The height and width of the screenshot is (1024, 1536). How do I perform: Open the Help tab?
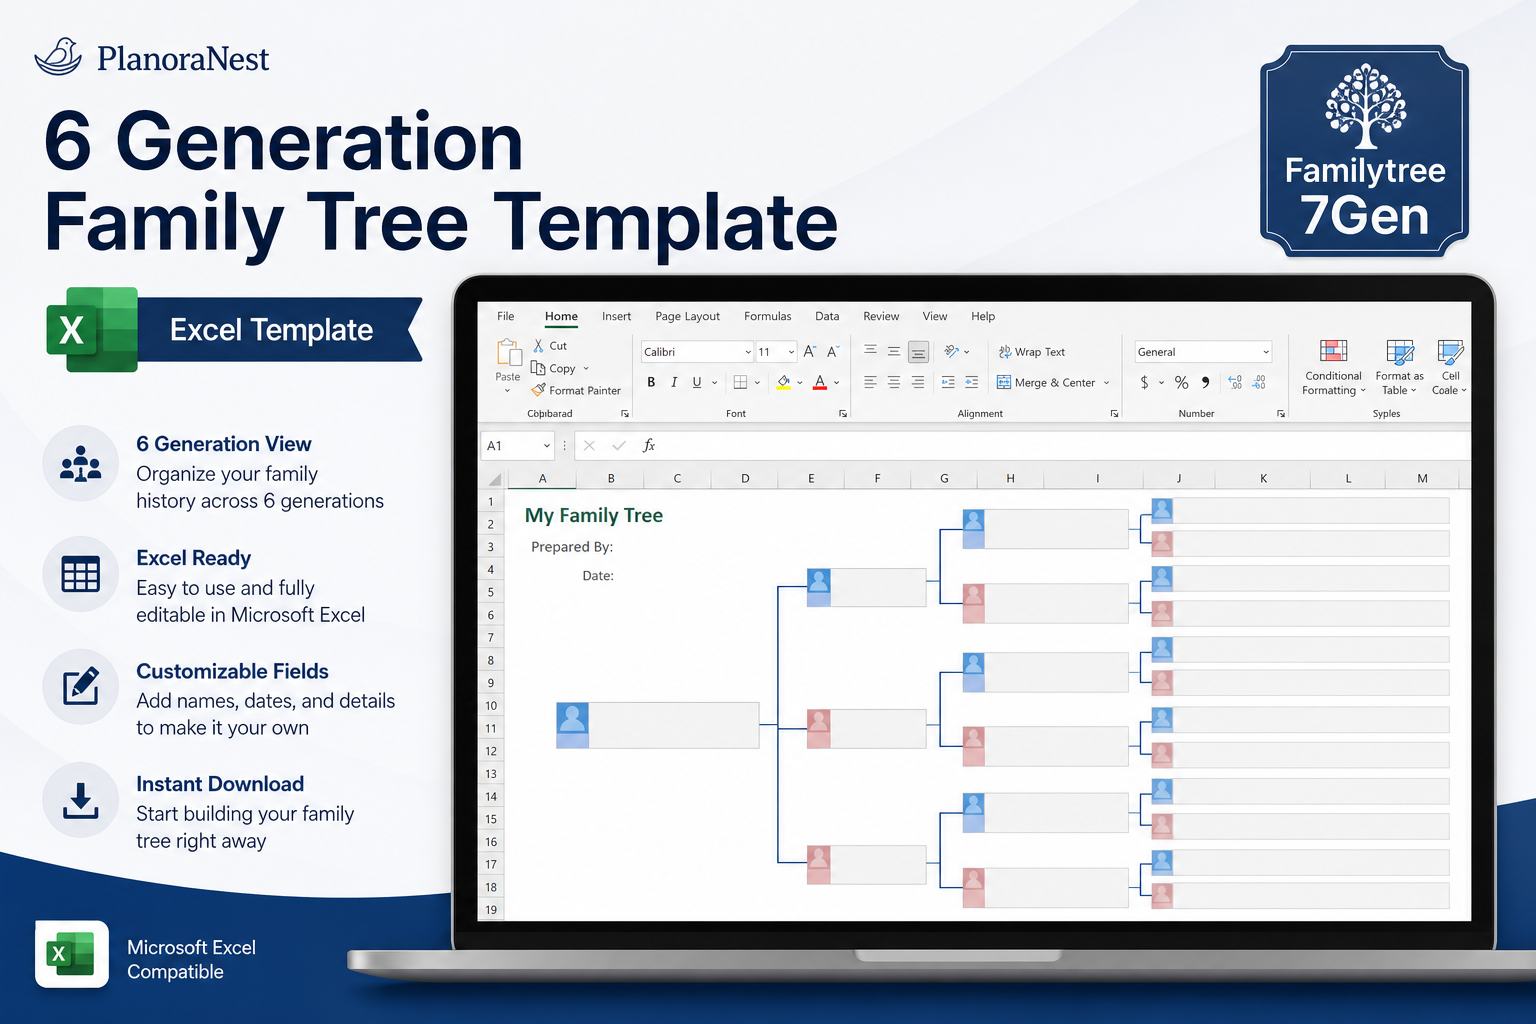[983, 316]
